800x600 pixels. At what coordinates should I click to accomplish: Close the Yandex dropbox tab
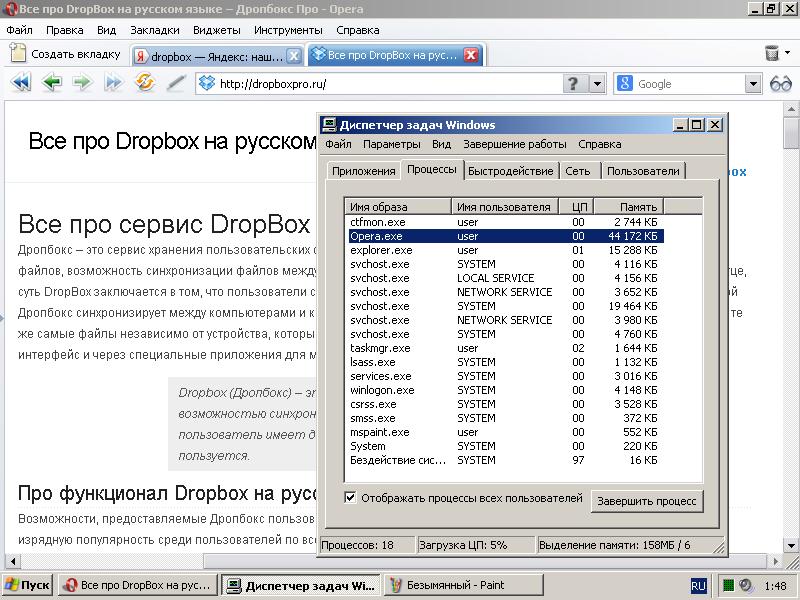tap(293, 56)
